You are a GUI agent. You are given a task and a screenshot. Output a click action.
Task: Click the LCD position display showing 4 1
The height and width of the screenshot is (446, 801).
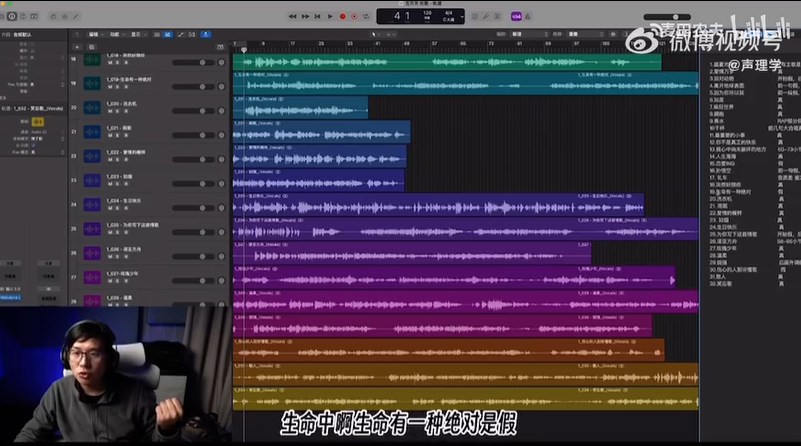click(402, 17)
